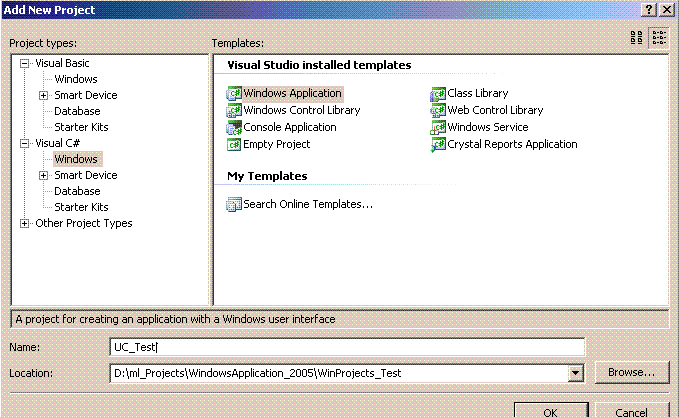Close the Add New Project dialog
The height and width of the screenshot is (418, 679).
pyautogui.click(x=667, y=10)
